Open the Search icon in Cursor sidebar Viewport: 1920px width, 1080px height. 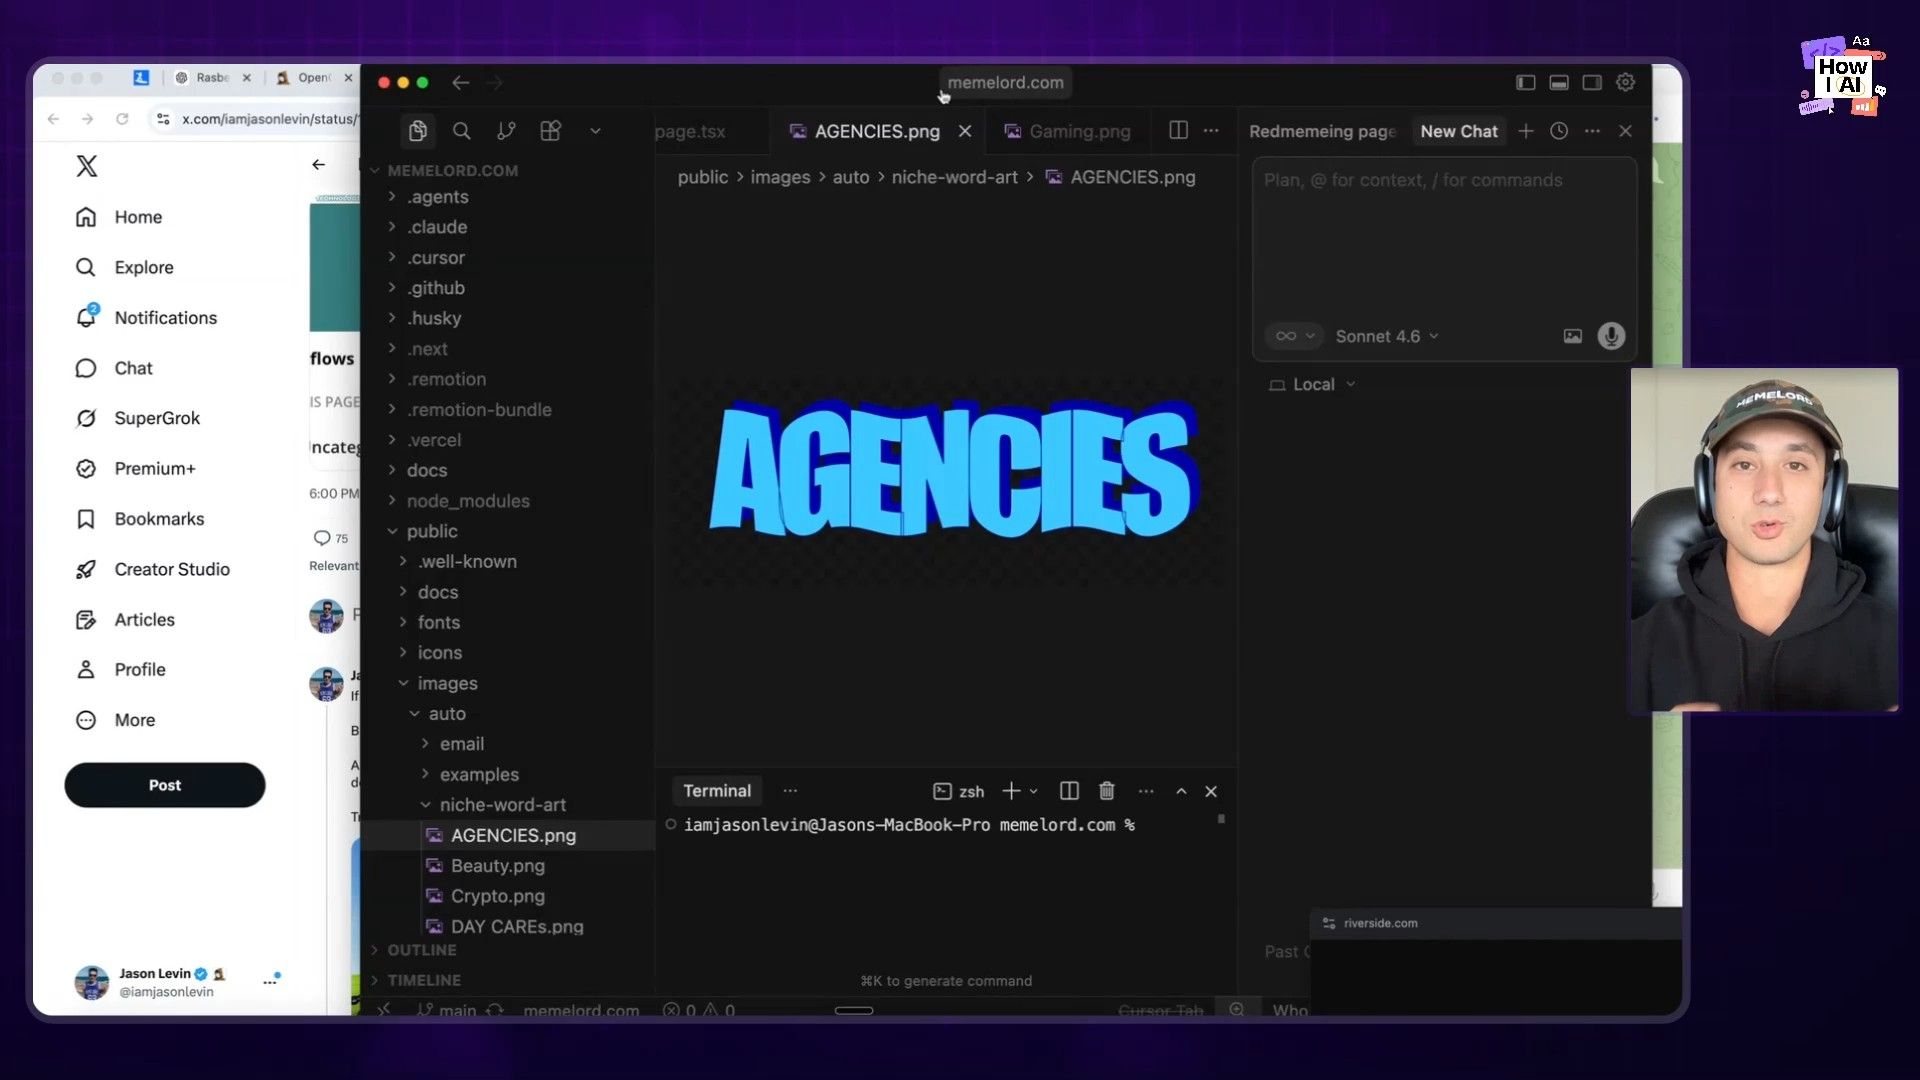click(x=462, y=131)
